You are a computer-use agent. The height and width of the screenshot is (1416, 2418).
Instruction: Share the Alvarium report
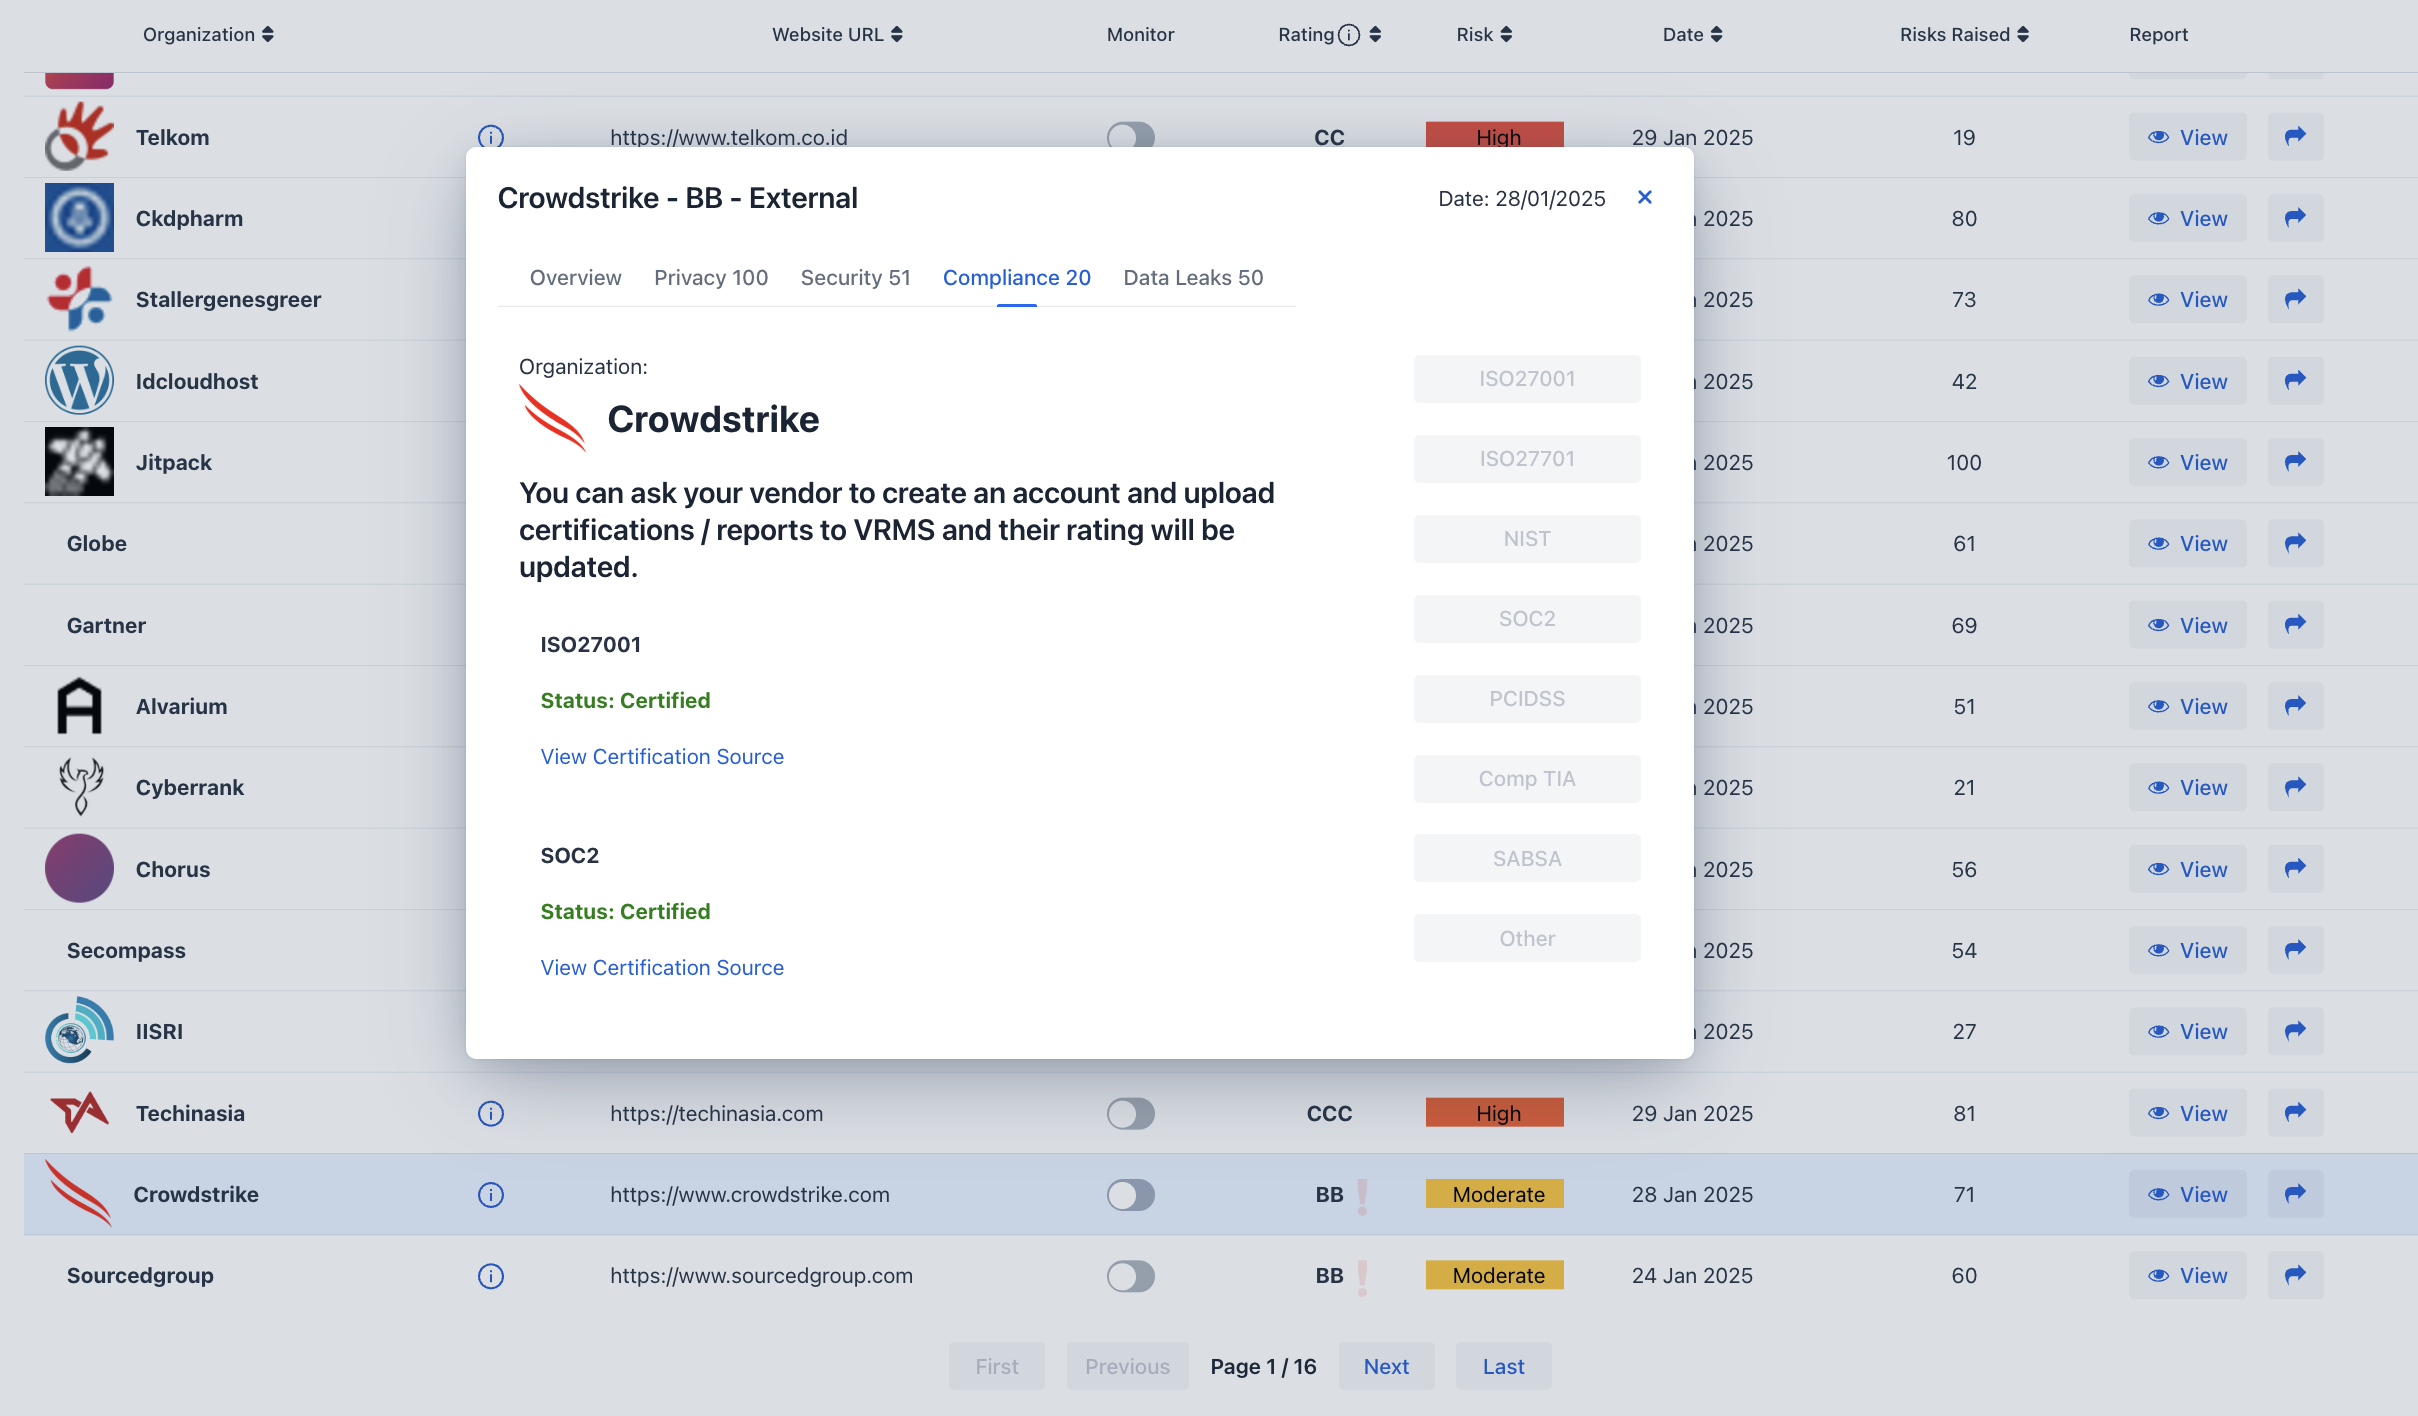click(x=2295, y=706)
